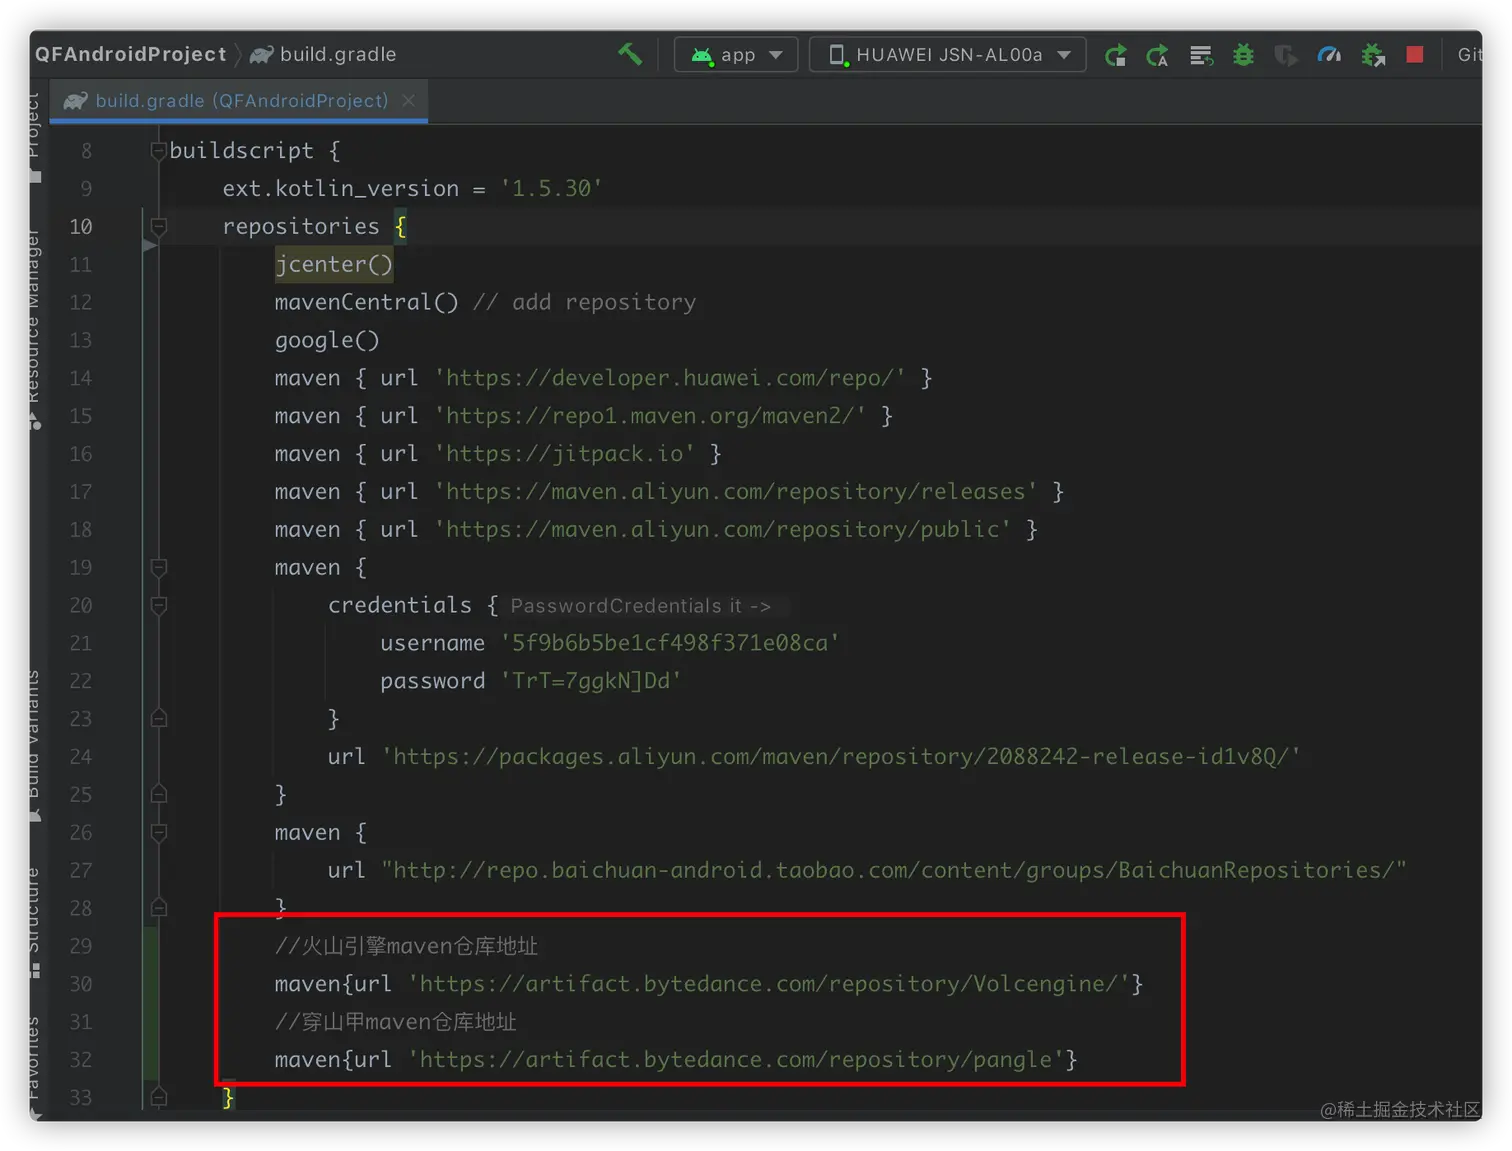Click the aliyun repository/releases URL
Viewport: 1512px width, 1151px height.
(x=736, y=492)
